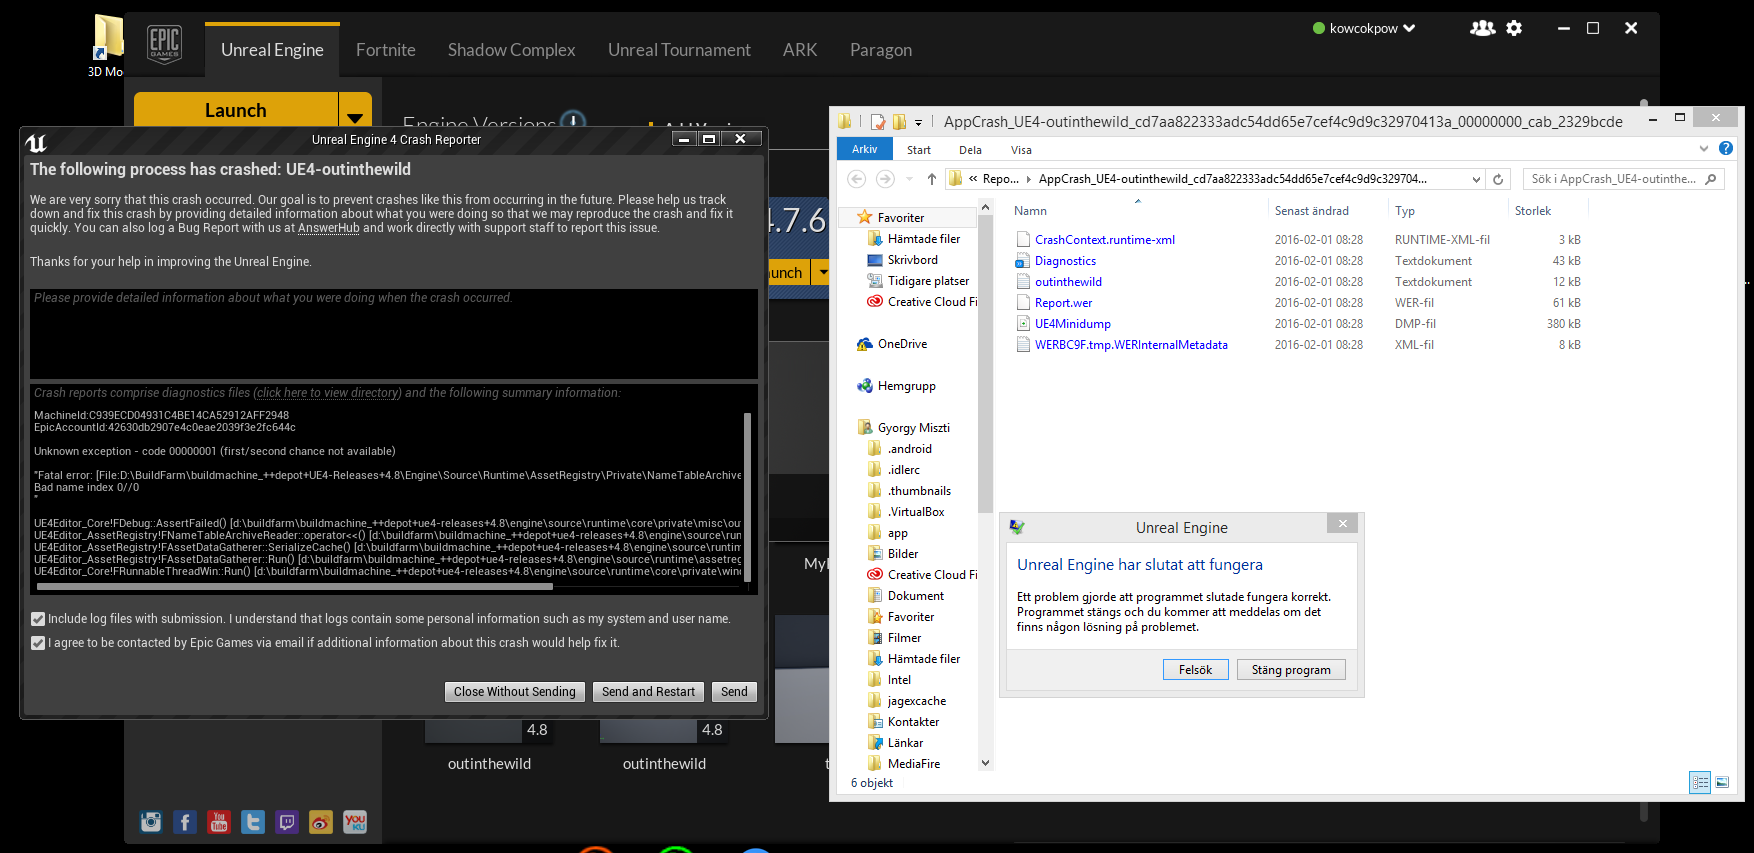
Task: Open the Youku social icon
Action: pos(355,822)
